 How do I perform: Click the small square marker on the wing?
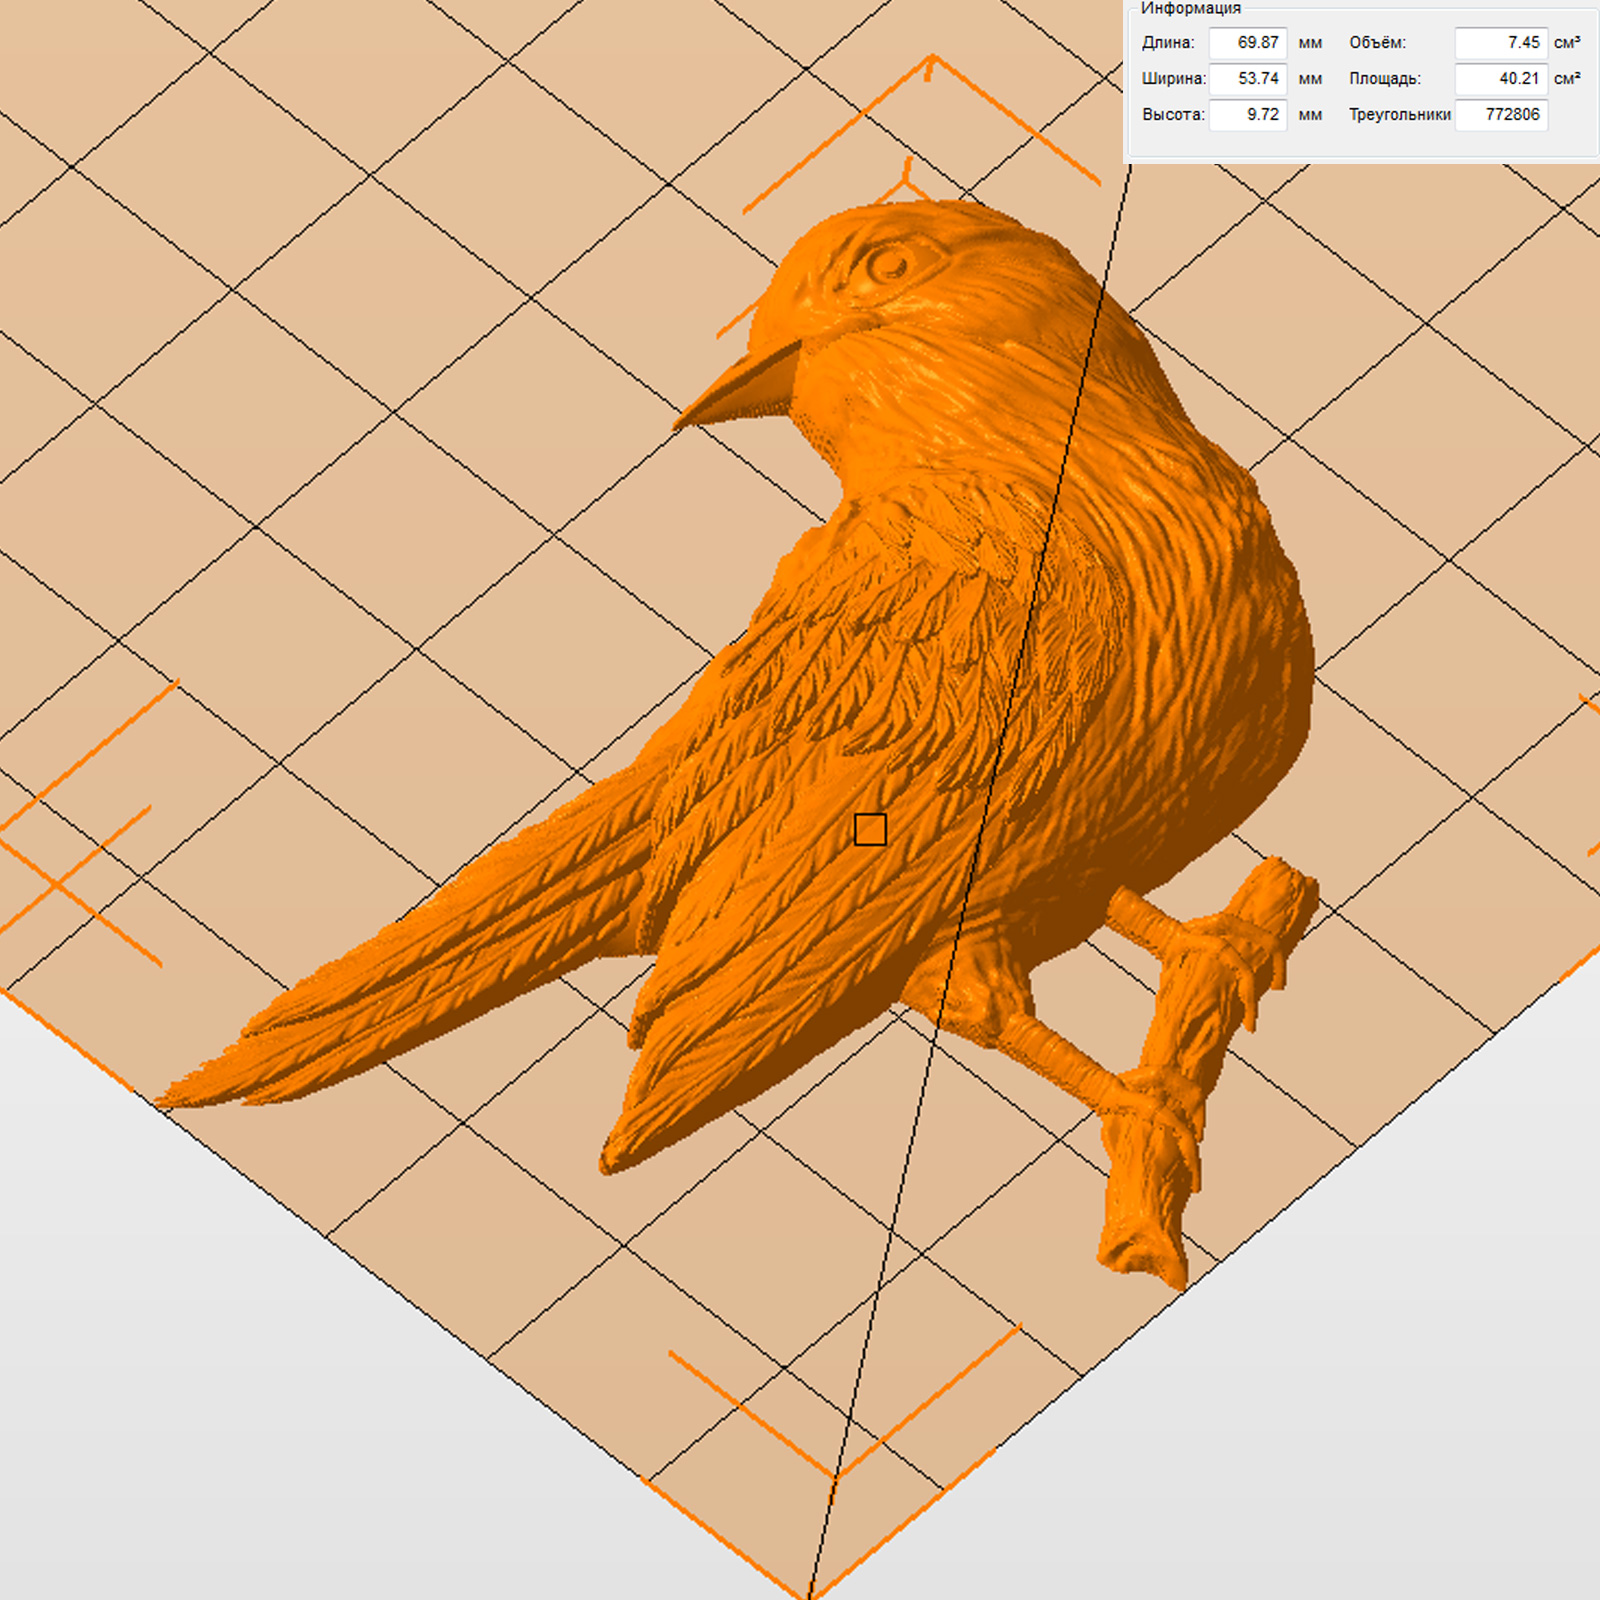pyautogui.click(x=870, y=830)
